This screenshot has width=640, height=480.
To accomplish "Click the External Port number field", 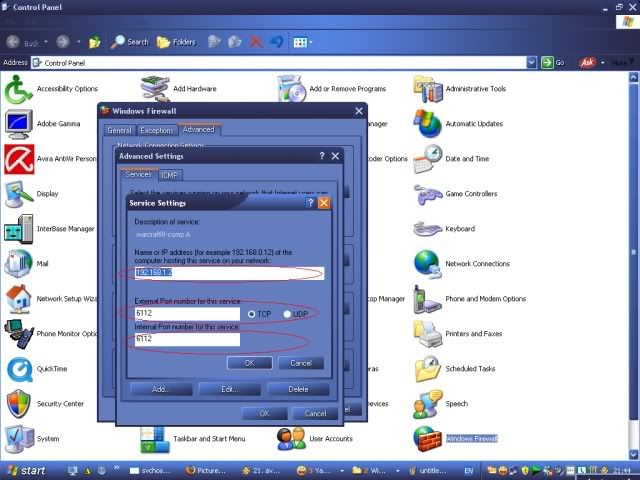I will pos(187,313).
